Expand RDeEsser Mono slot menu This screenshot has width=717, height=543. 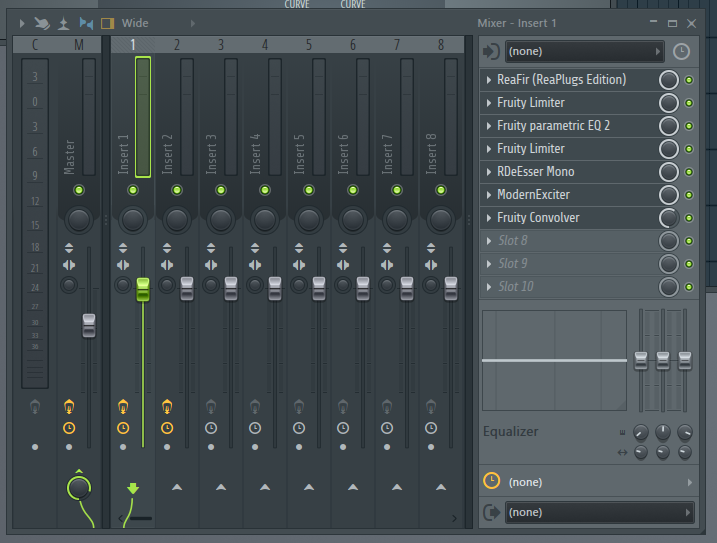(x=489, y=172)
